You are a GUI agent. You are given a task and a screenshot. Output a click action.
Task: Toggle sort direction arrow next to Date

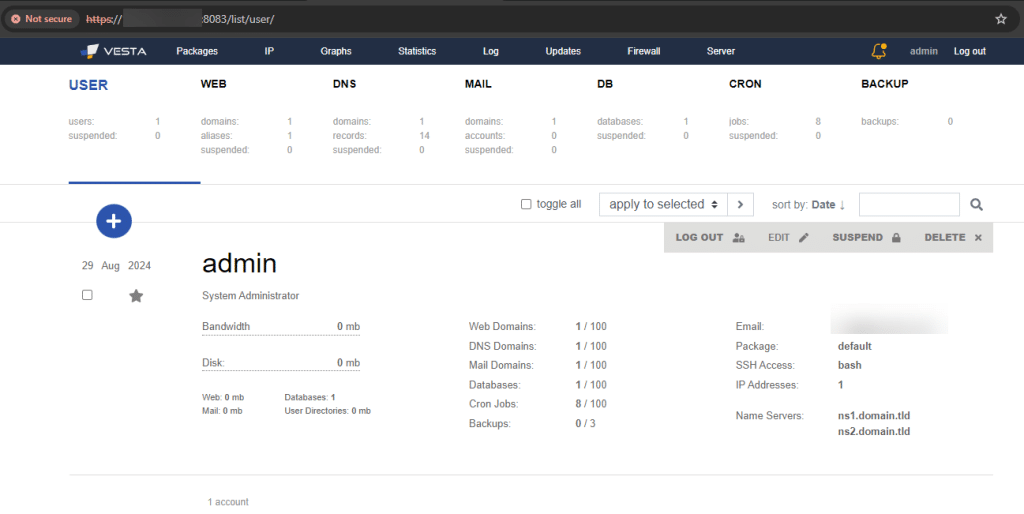pos(842,204)
